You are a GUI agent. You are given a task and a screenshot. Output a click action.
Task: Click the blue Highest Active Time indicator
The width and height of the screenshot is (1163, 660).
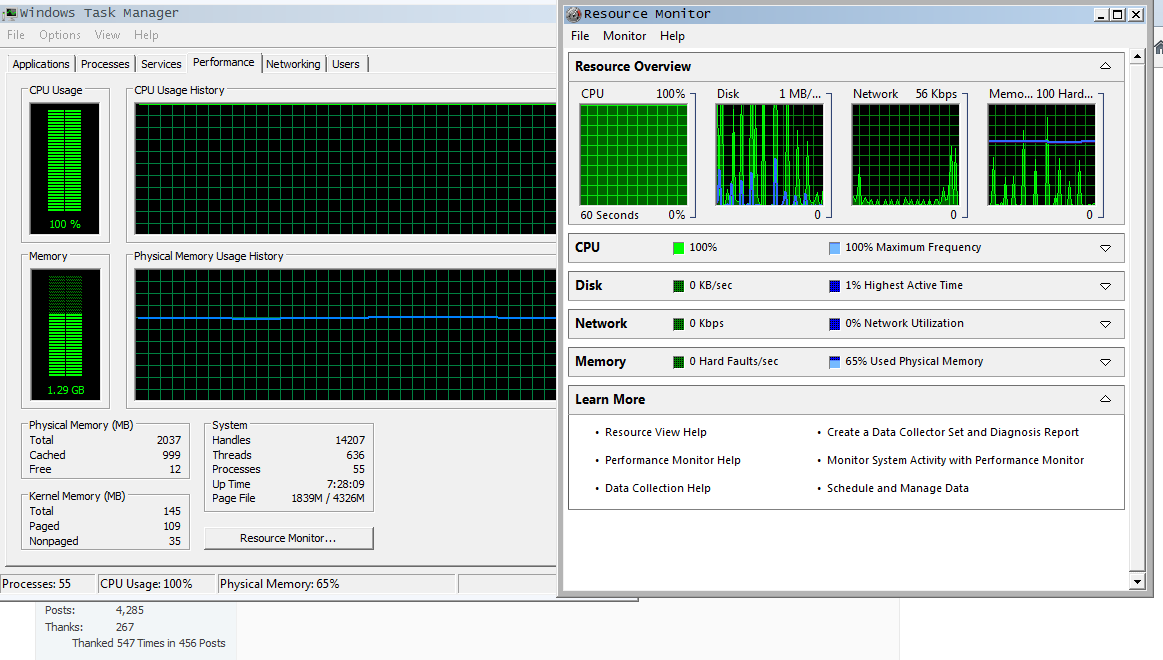tap(834, 286)
